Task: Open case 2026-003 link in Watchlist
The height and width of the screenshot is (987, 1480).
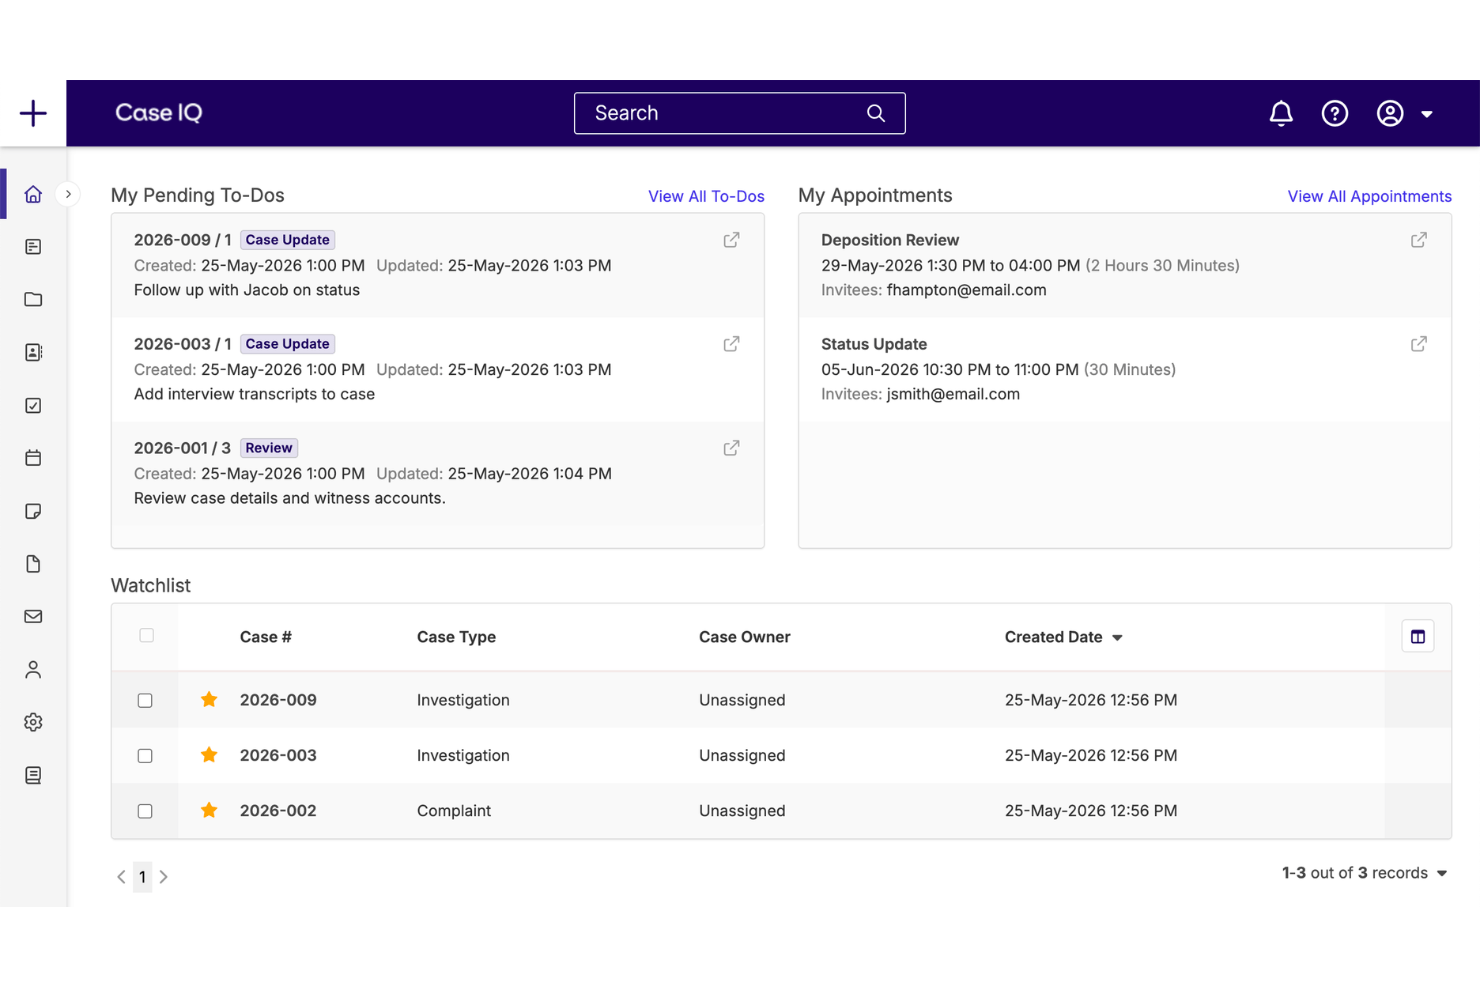Action: [278, 755]
